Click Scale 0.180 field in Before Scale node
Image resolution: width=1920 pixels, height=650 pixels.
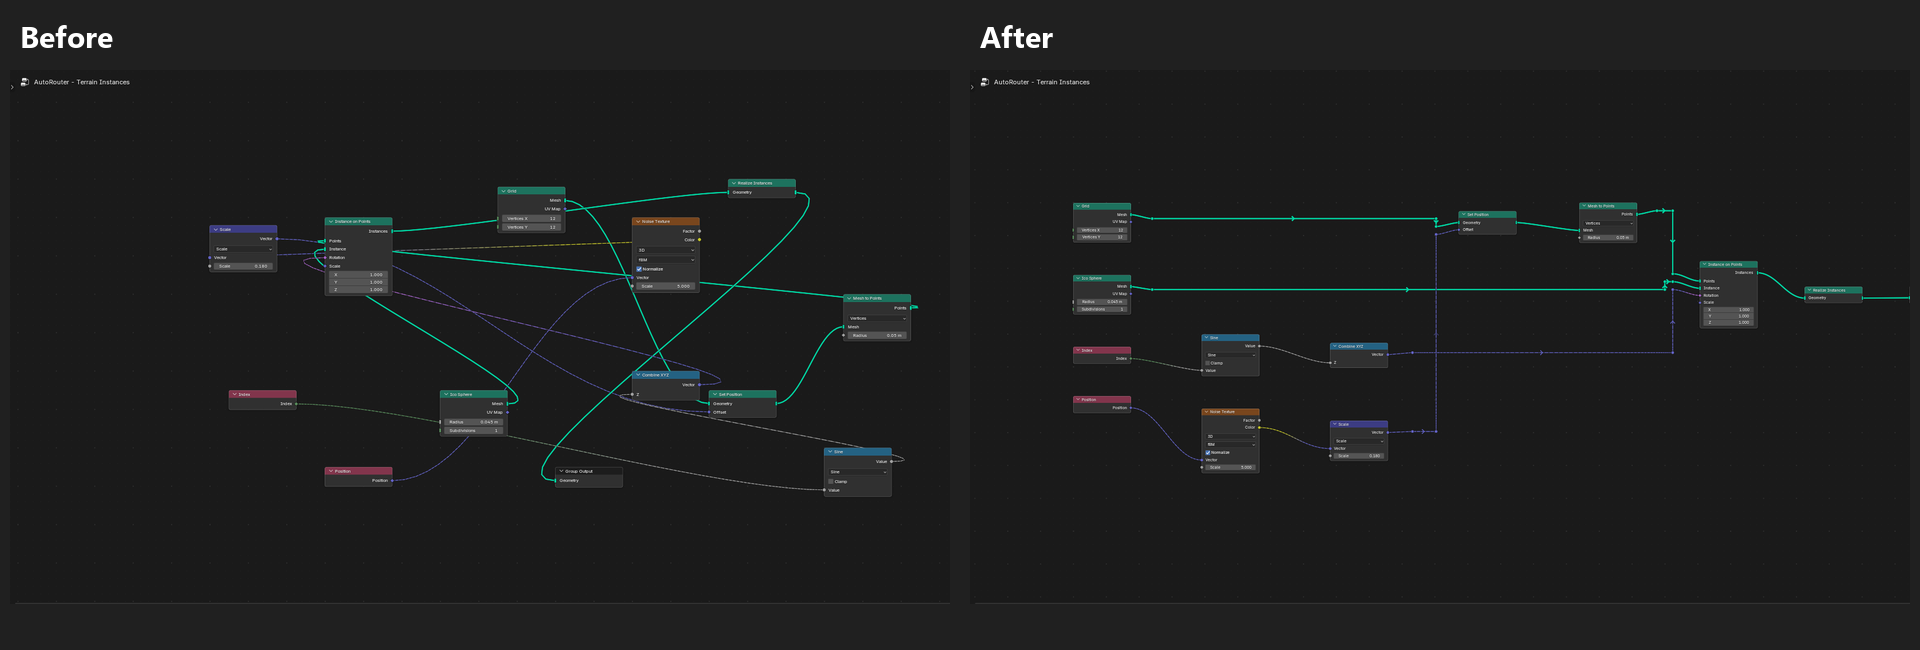pyautogui.click(x=243, y=266)
